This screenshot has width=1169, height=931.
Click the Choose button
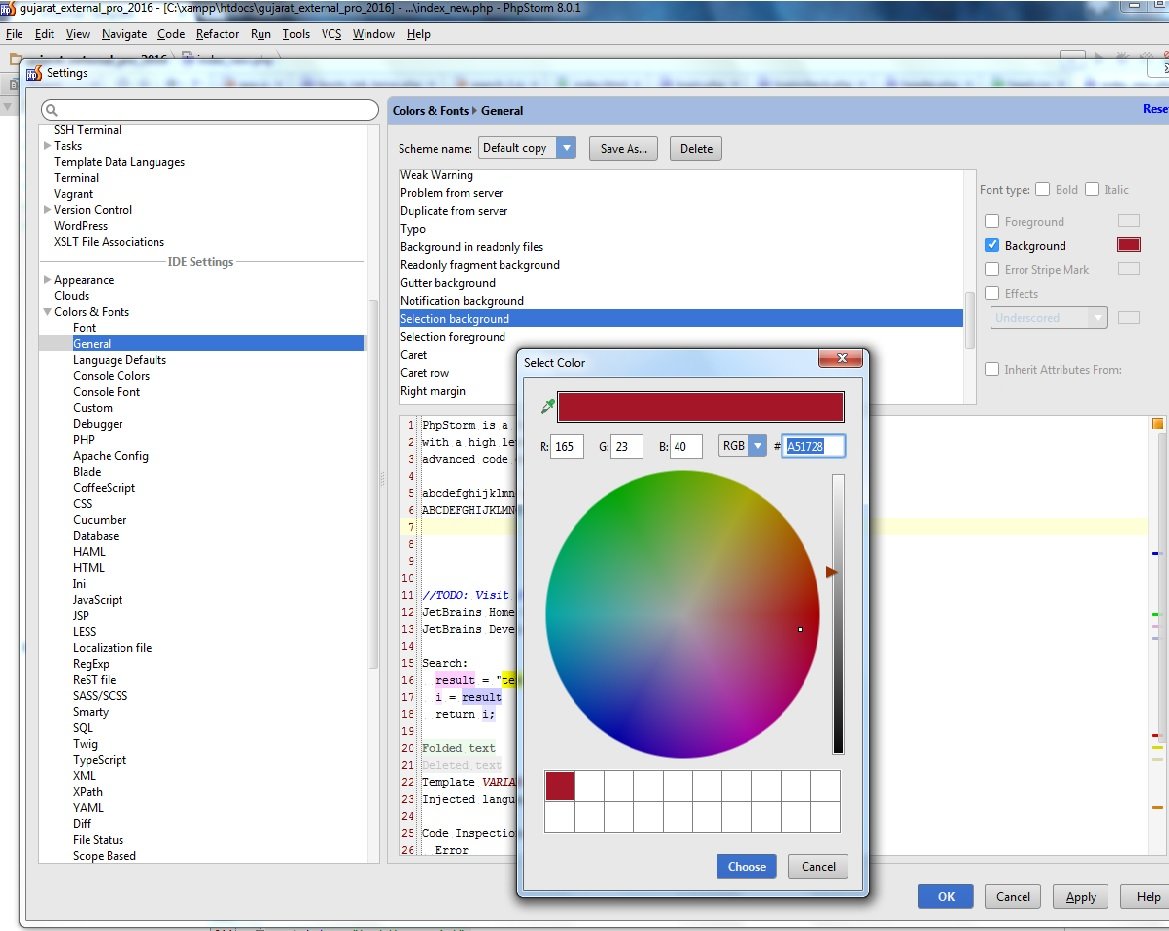tap(746, 867)
